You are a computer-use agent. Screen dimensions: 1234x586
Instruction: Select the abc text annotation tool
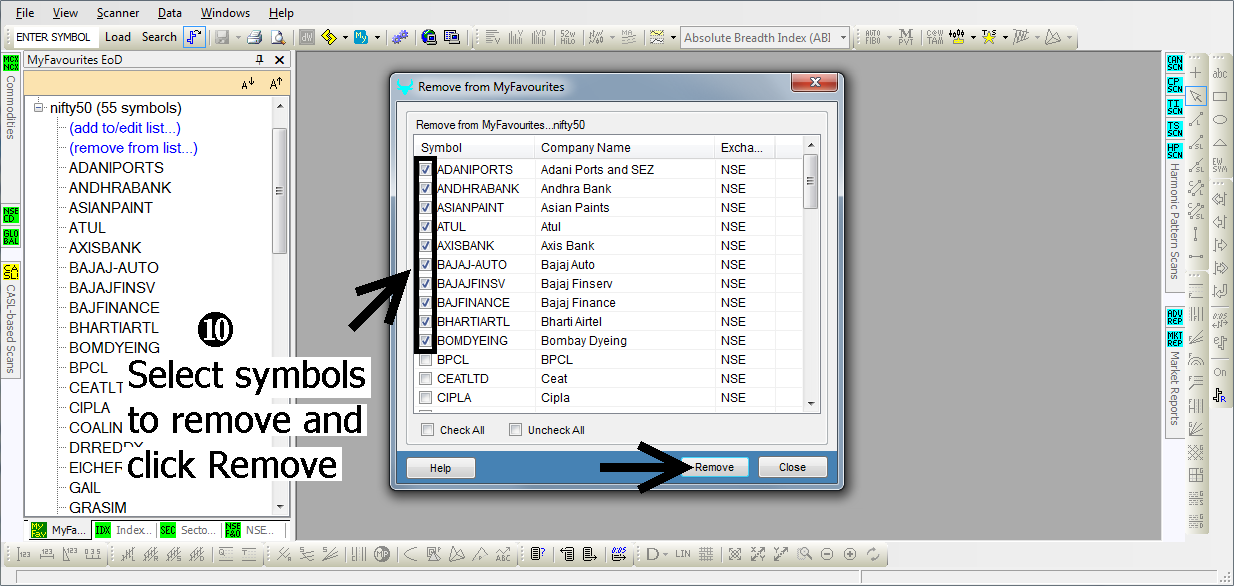[1220, 73]
